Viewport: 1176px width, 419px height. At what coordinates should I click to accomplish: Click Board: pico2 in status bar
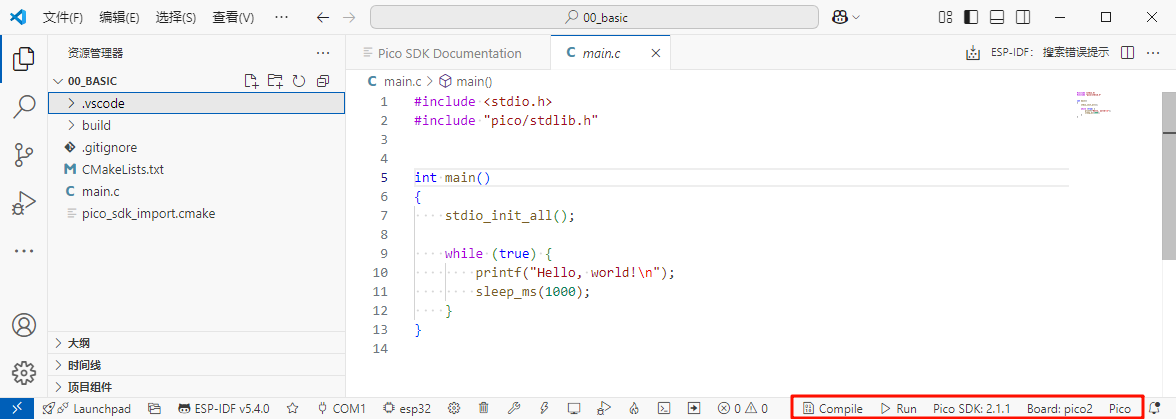(1060, 409)
